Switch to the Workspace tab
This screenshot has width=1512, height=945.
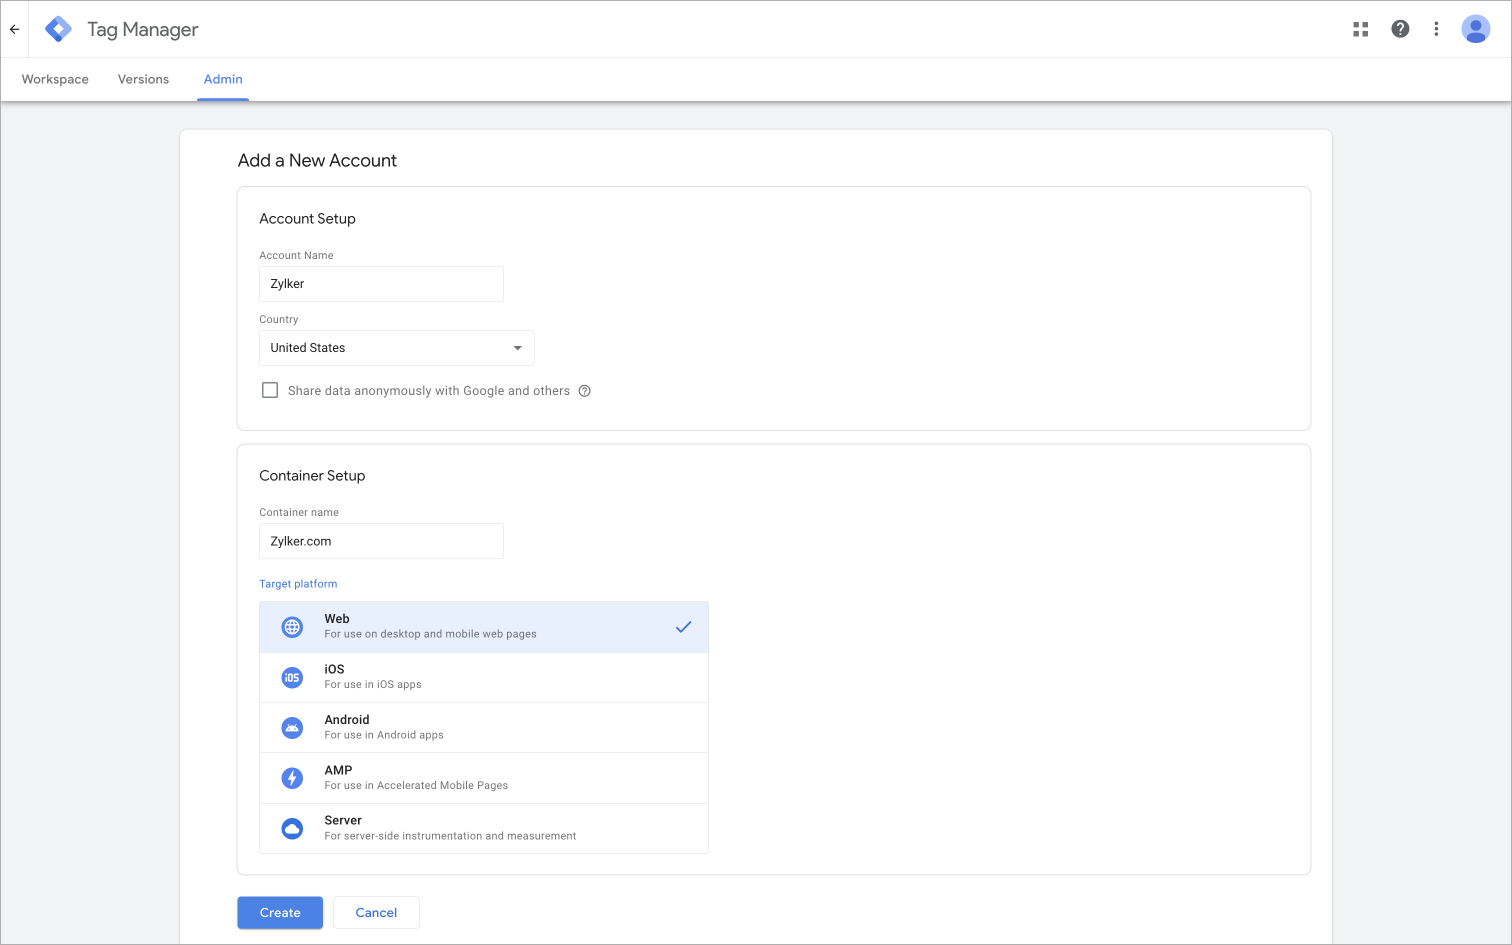55,79
